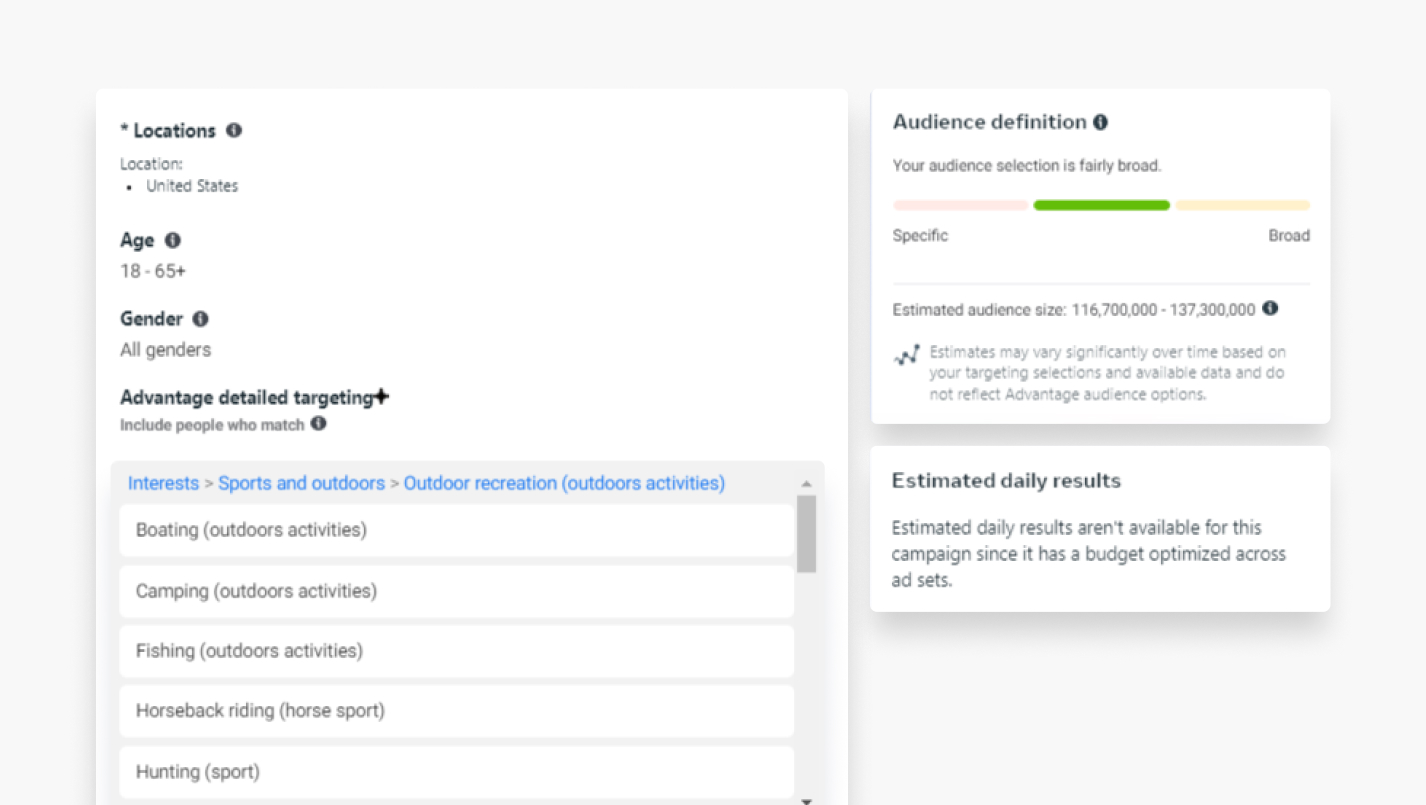1426x805 pixels.
Task: Choose Camping (outdoors activities) interest
Action: 456,591
